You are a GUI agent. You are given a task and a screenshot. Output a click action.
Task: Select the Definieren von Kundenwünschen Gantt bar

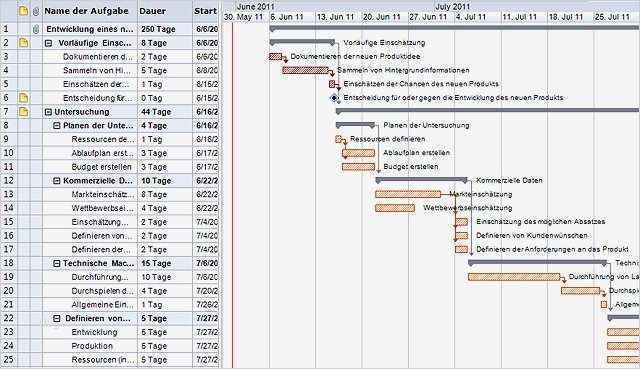461,236
